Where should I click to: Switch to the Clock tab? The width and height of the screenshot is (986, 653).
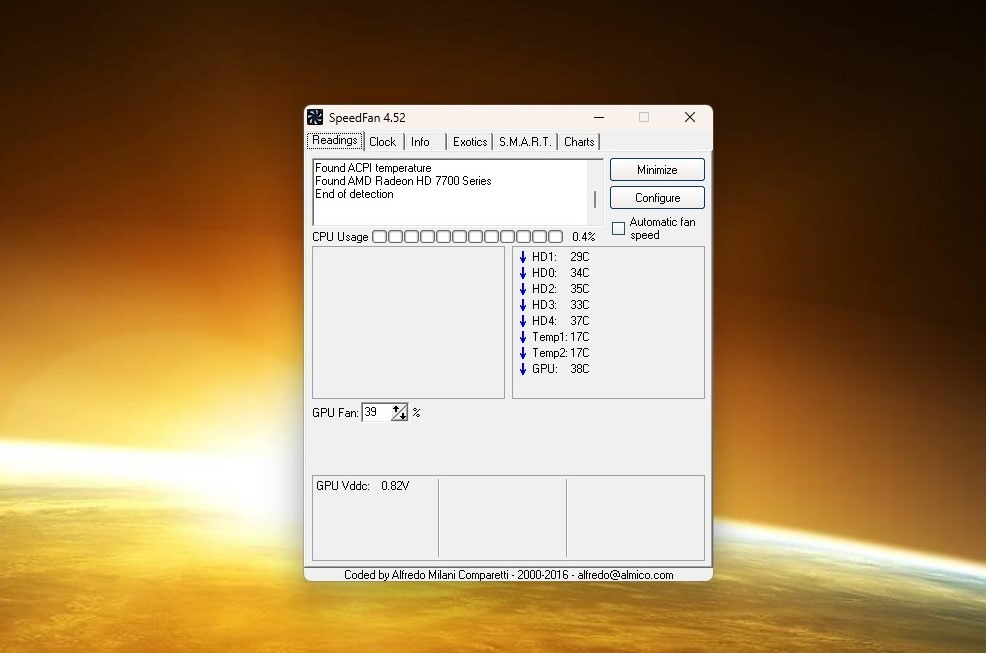382,142
